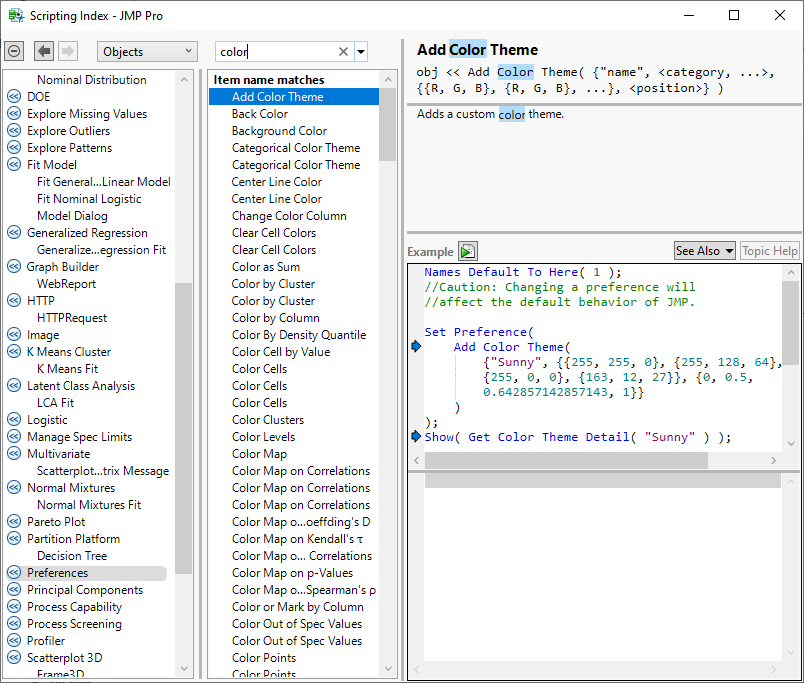Viewport: 804px width, 683px height.
Task: Run the example script with the play icon
Action: point(467,251)
